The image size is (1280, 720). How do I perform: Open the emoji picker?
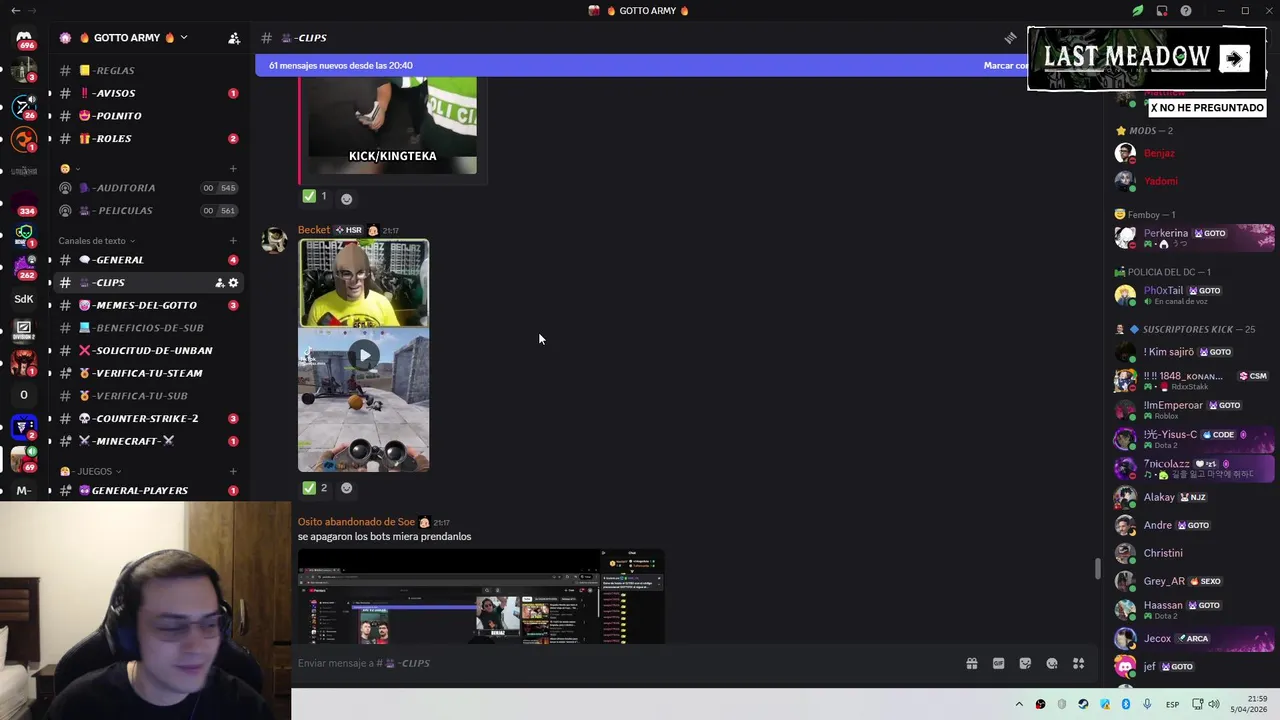(1052, 663)
